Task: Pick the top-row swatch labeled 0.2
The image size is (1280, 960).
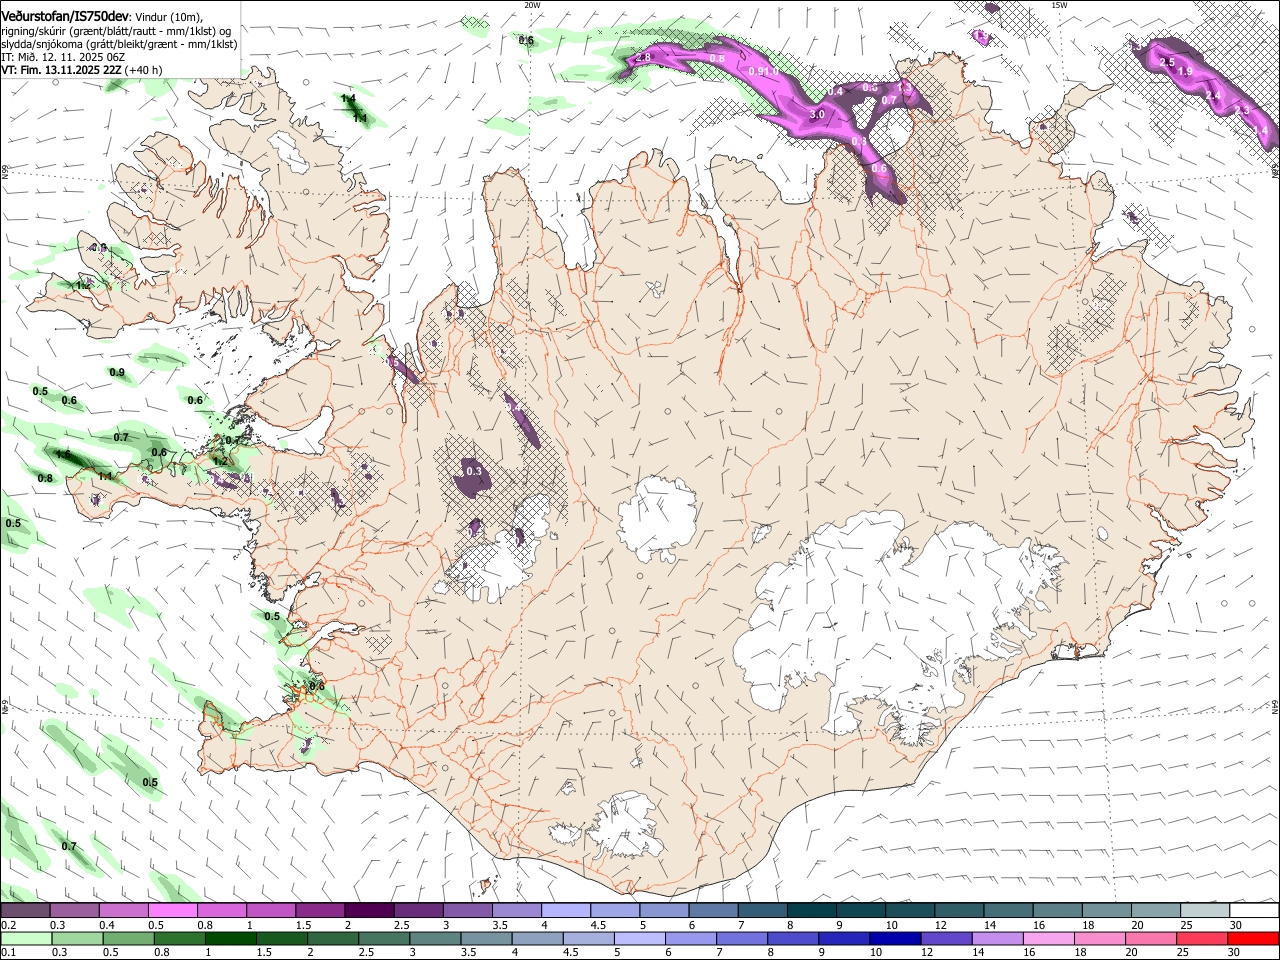Action: point(25,911)
